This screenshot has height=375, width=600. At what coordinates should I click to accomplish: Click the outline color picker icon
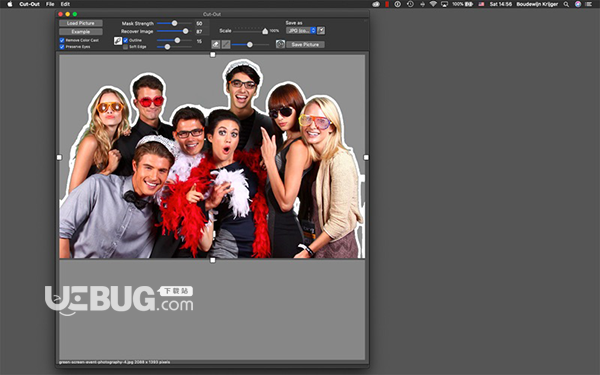click(x=118, y=41)
